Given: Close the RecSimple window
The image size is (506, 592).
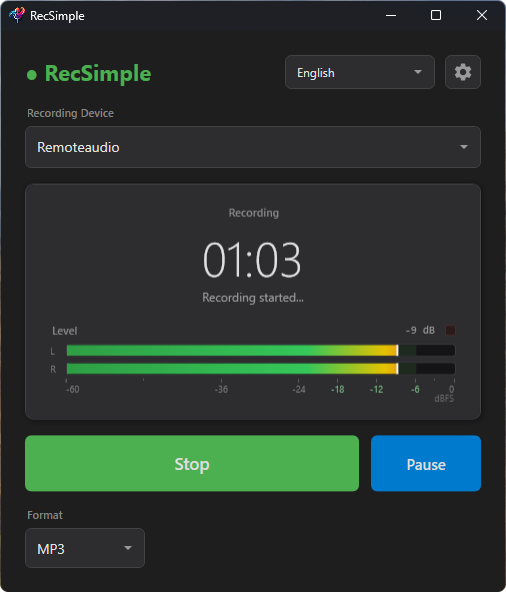Looking at the screenshot, I should pos(481,15).
